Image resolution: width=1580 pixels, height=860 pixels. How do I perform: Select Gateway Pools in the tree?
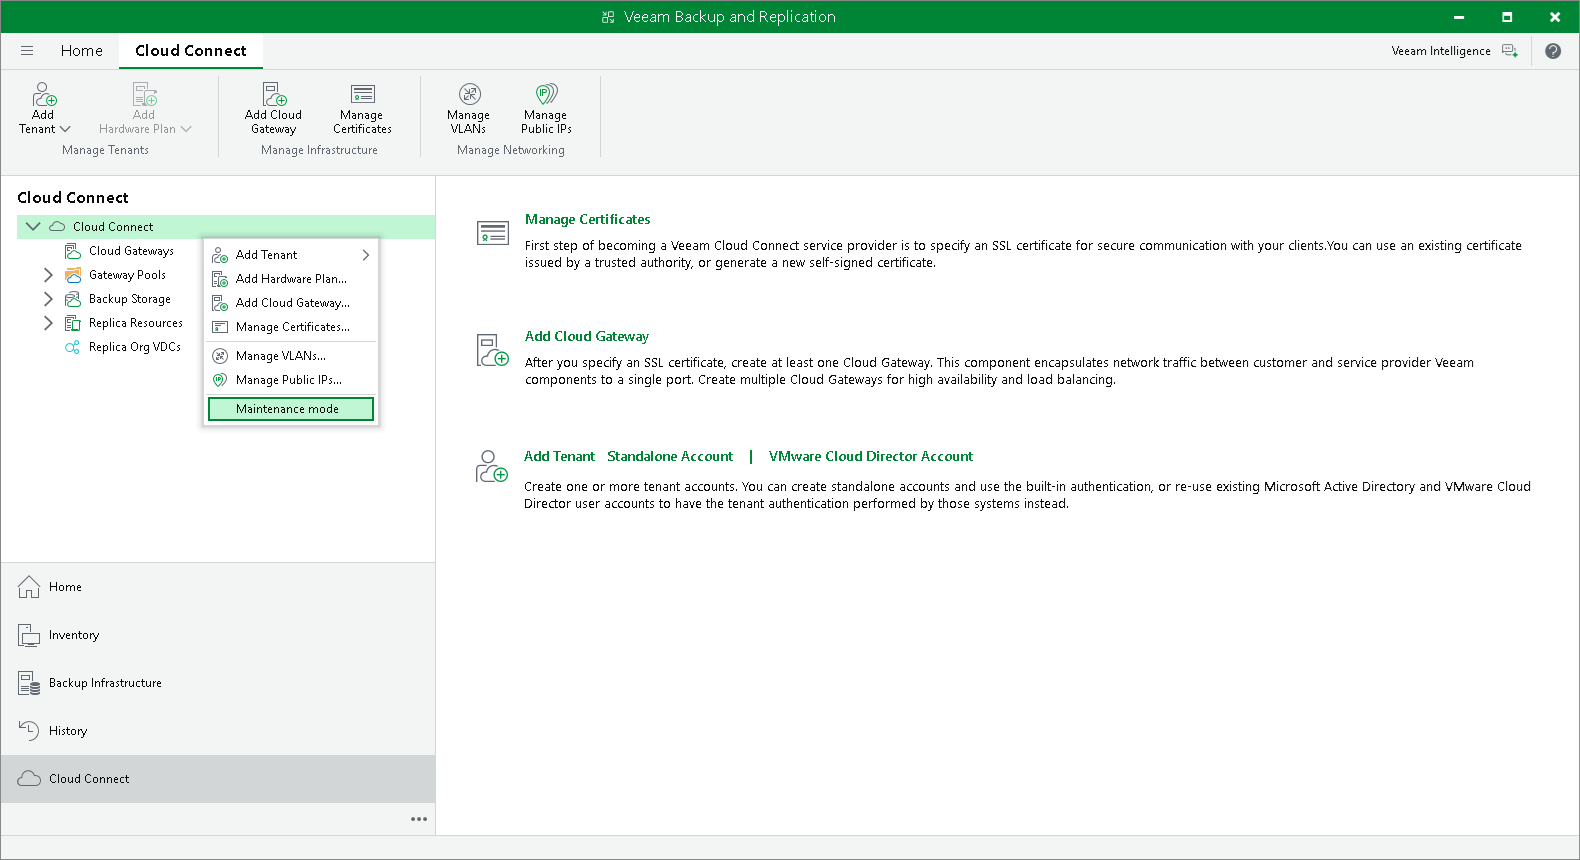point(127,275)
